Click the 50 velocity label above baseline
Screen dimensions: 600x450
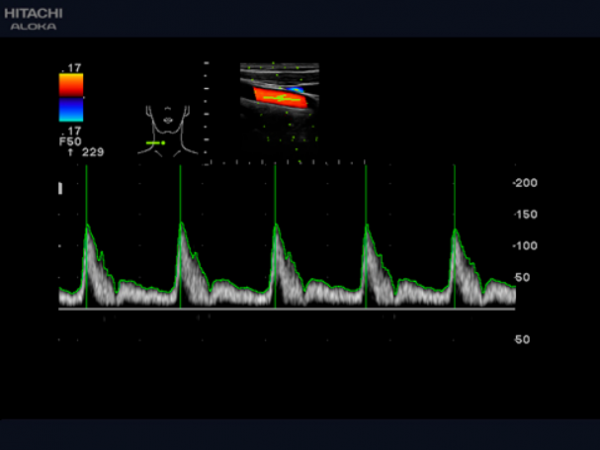click(x=523, y=277)
